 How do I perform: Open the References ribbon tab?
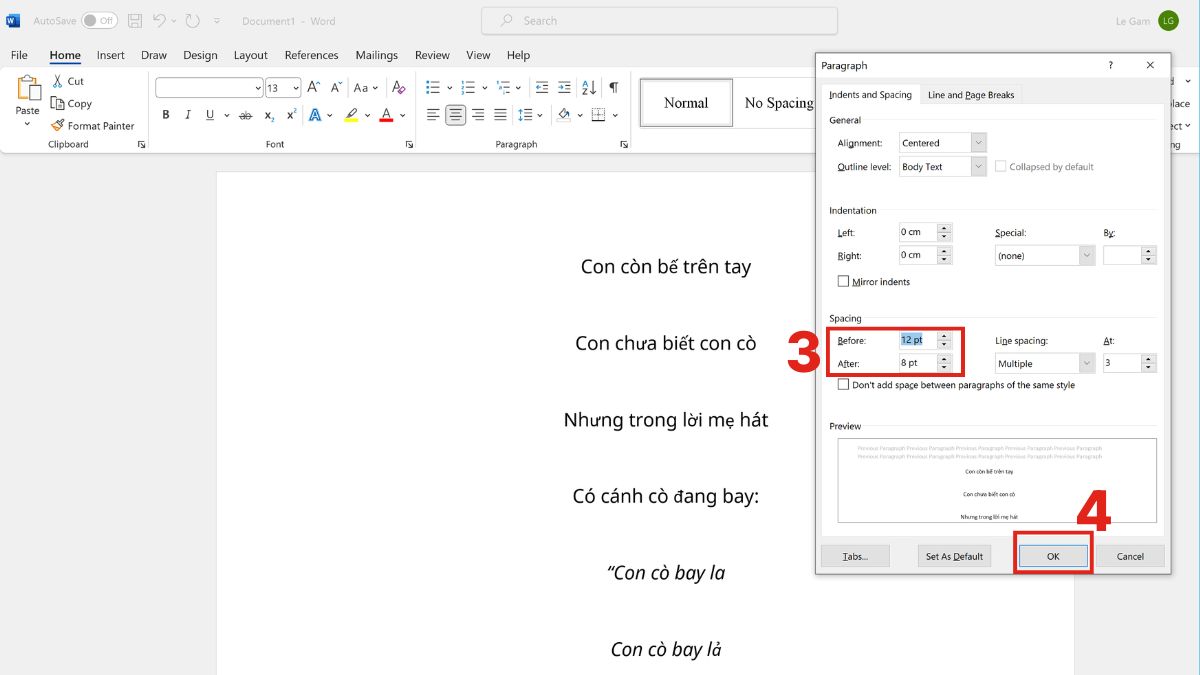[x=312, y=55]
